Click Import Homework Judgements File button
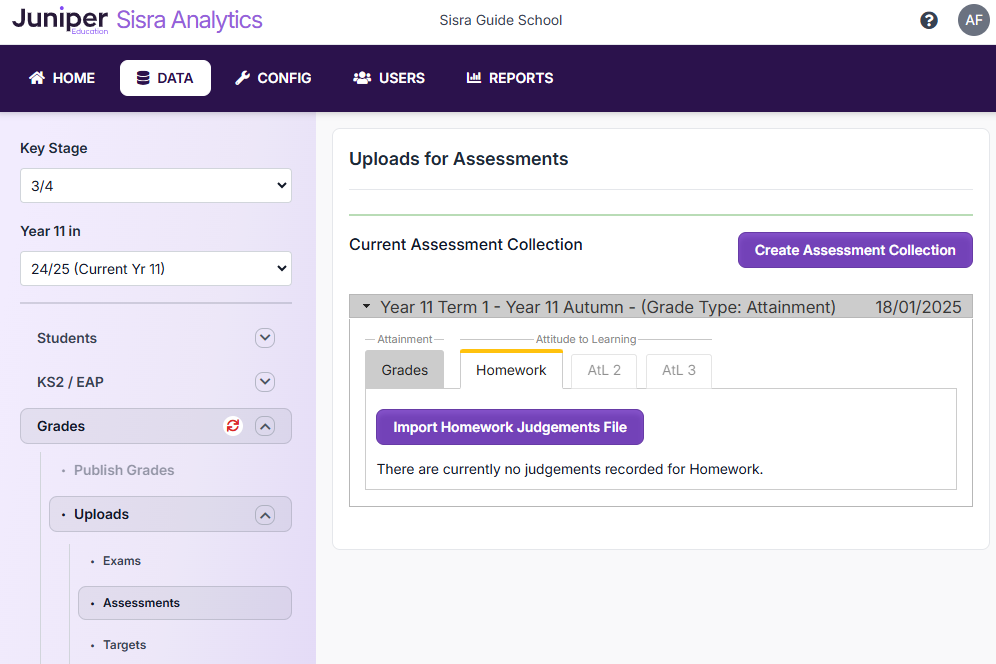 [x=509, y=427]
